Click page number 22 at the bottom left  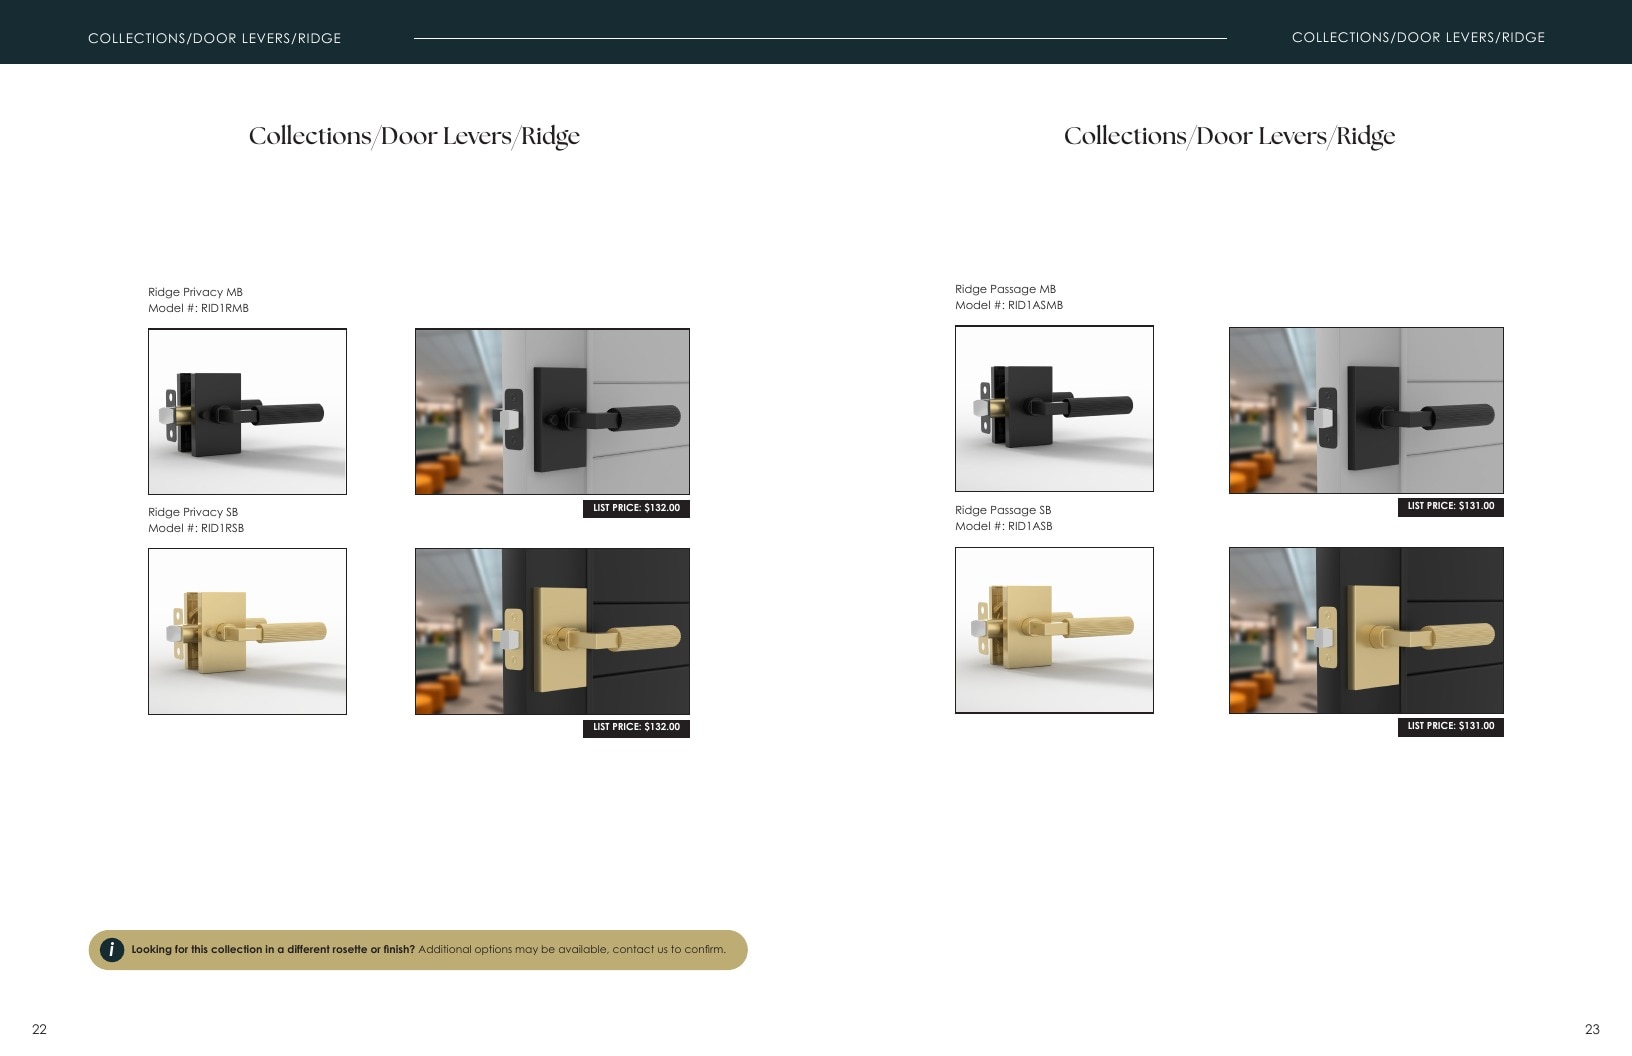coord(39,1029)
